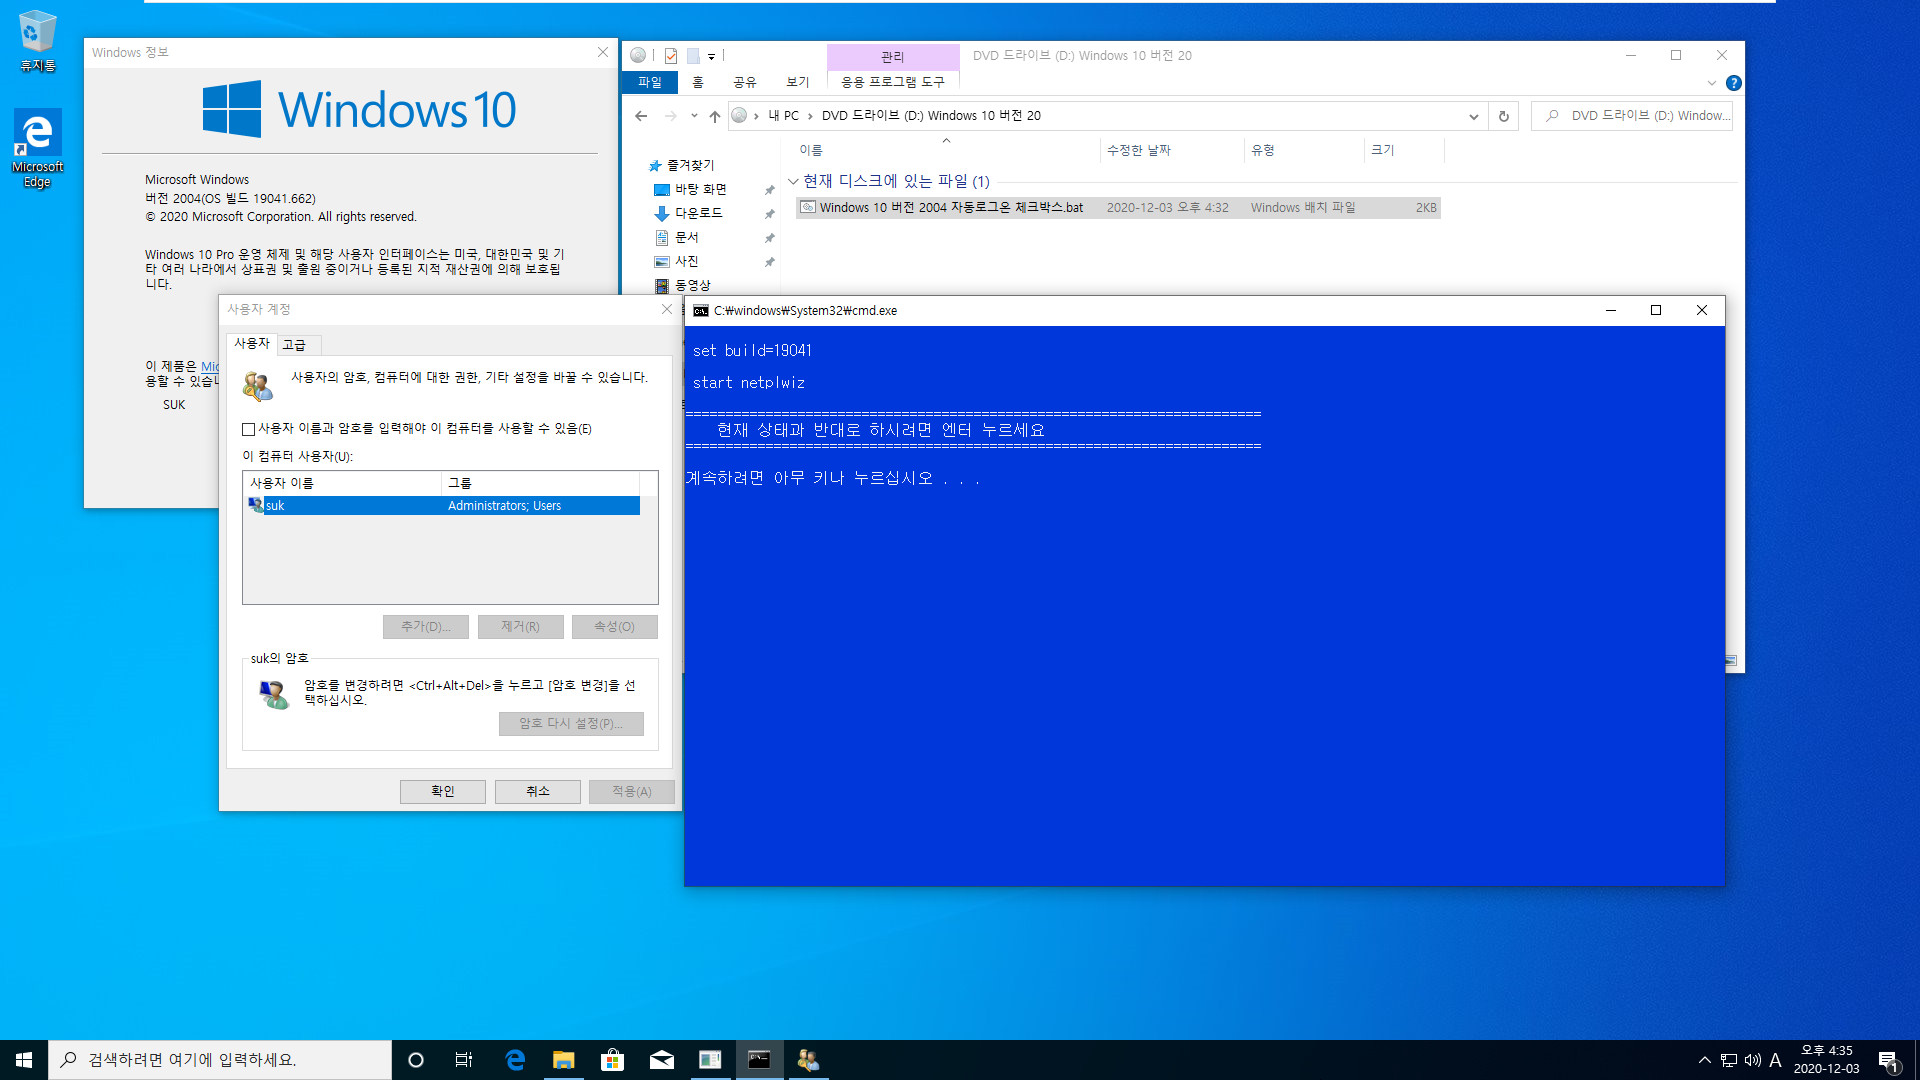1920x1080 pixels.
Task: Open the 홈 ribbon tab
Action: click(698, 82)
